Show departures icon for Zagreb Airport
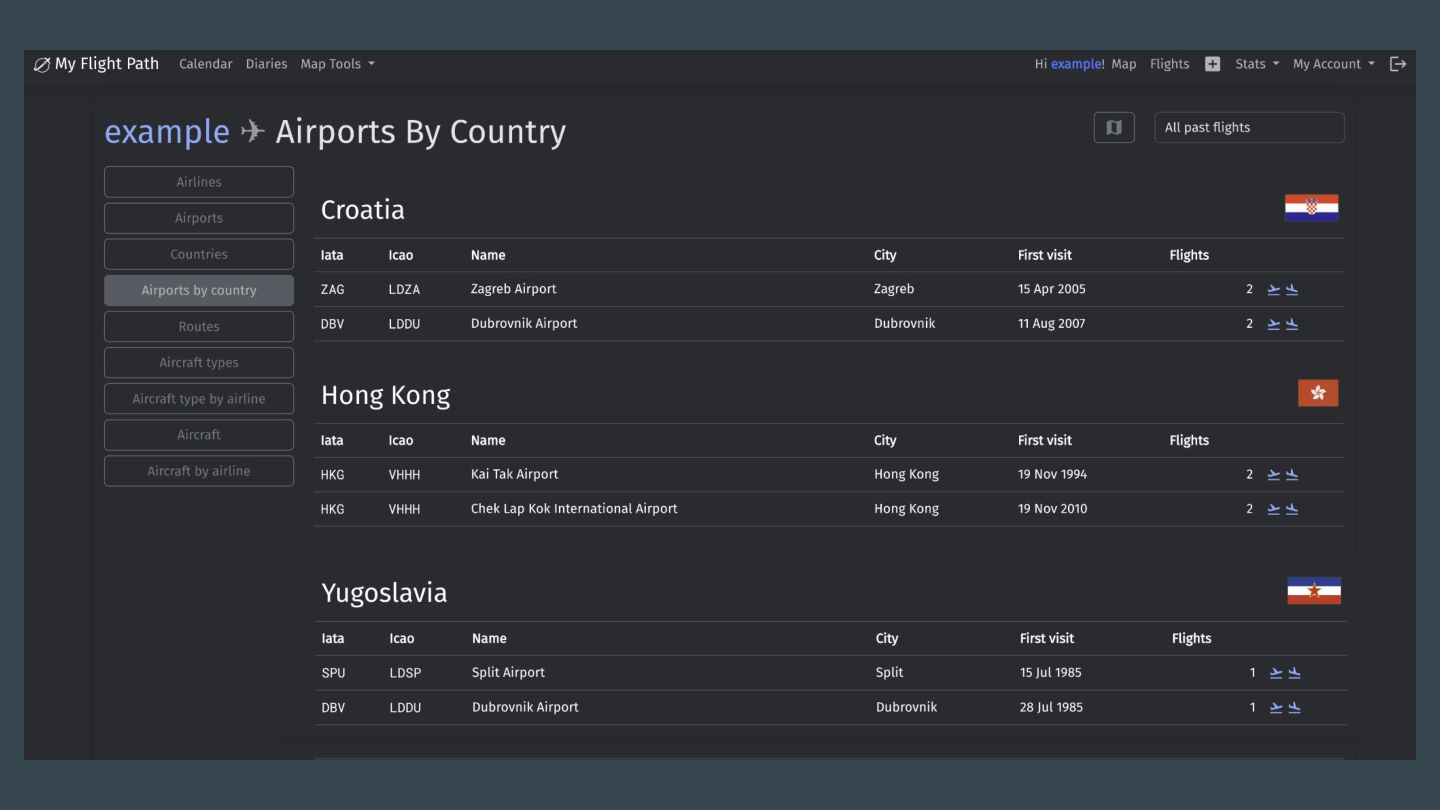Image resolution: width=1440 pixels, height=810 pixels. [x=1274, y=290]
